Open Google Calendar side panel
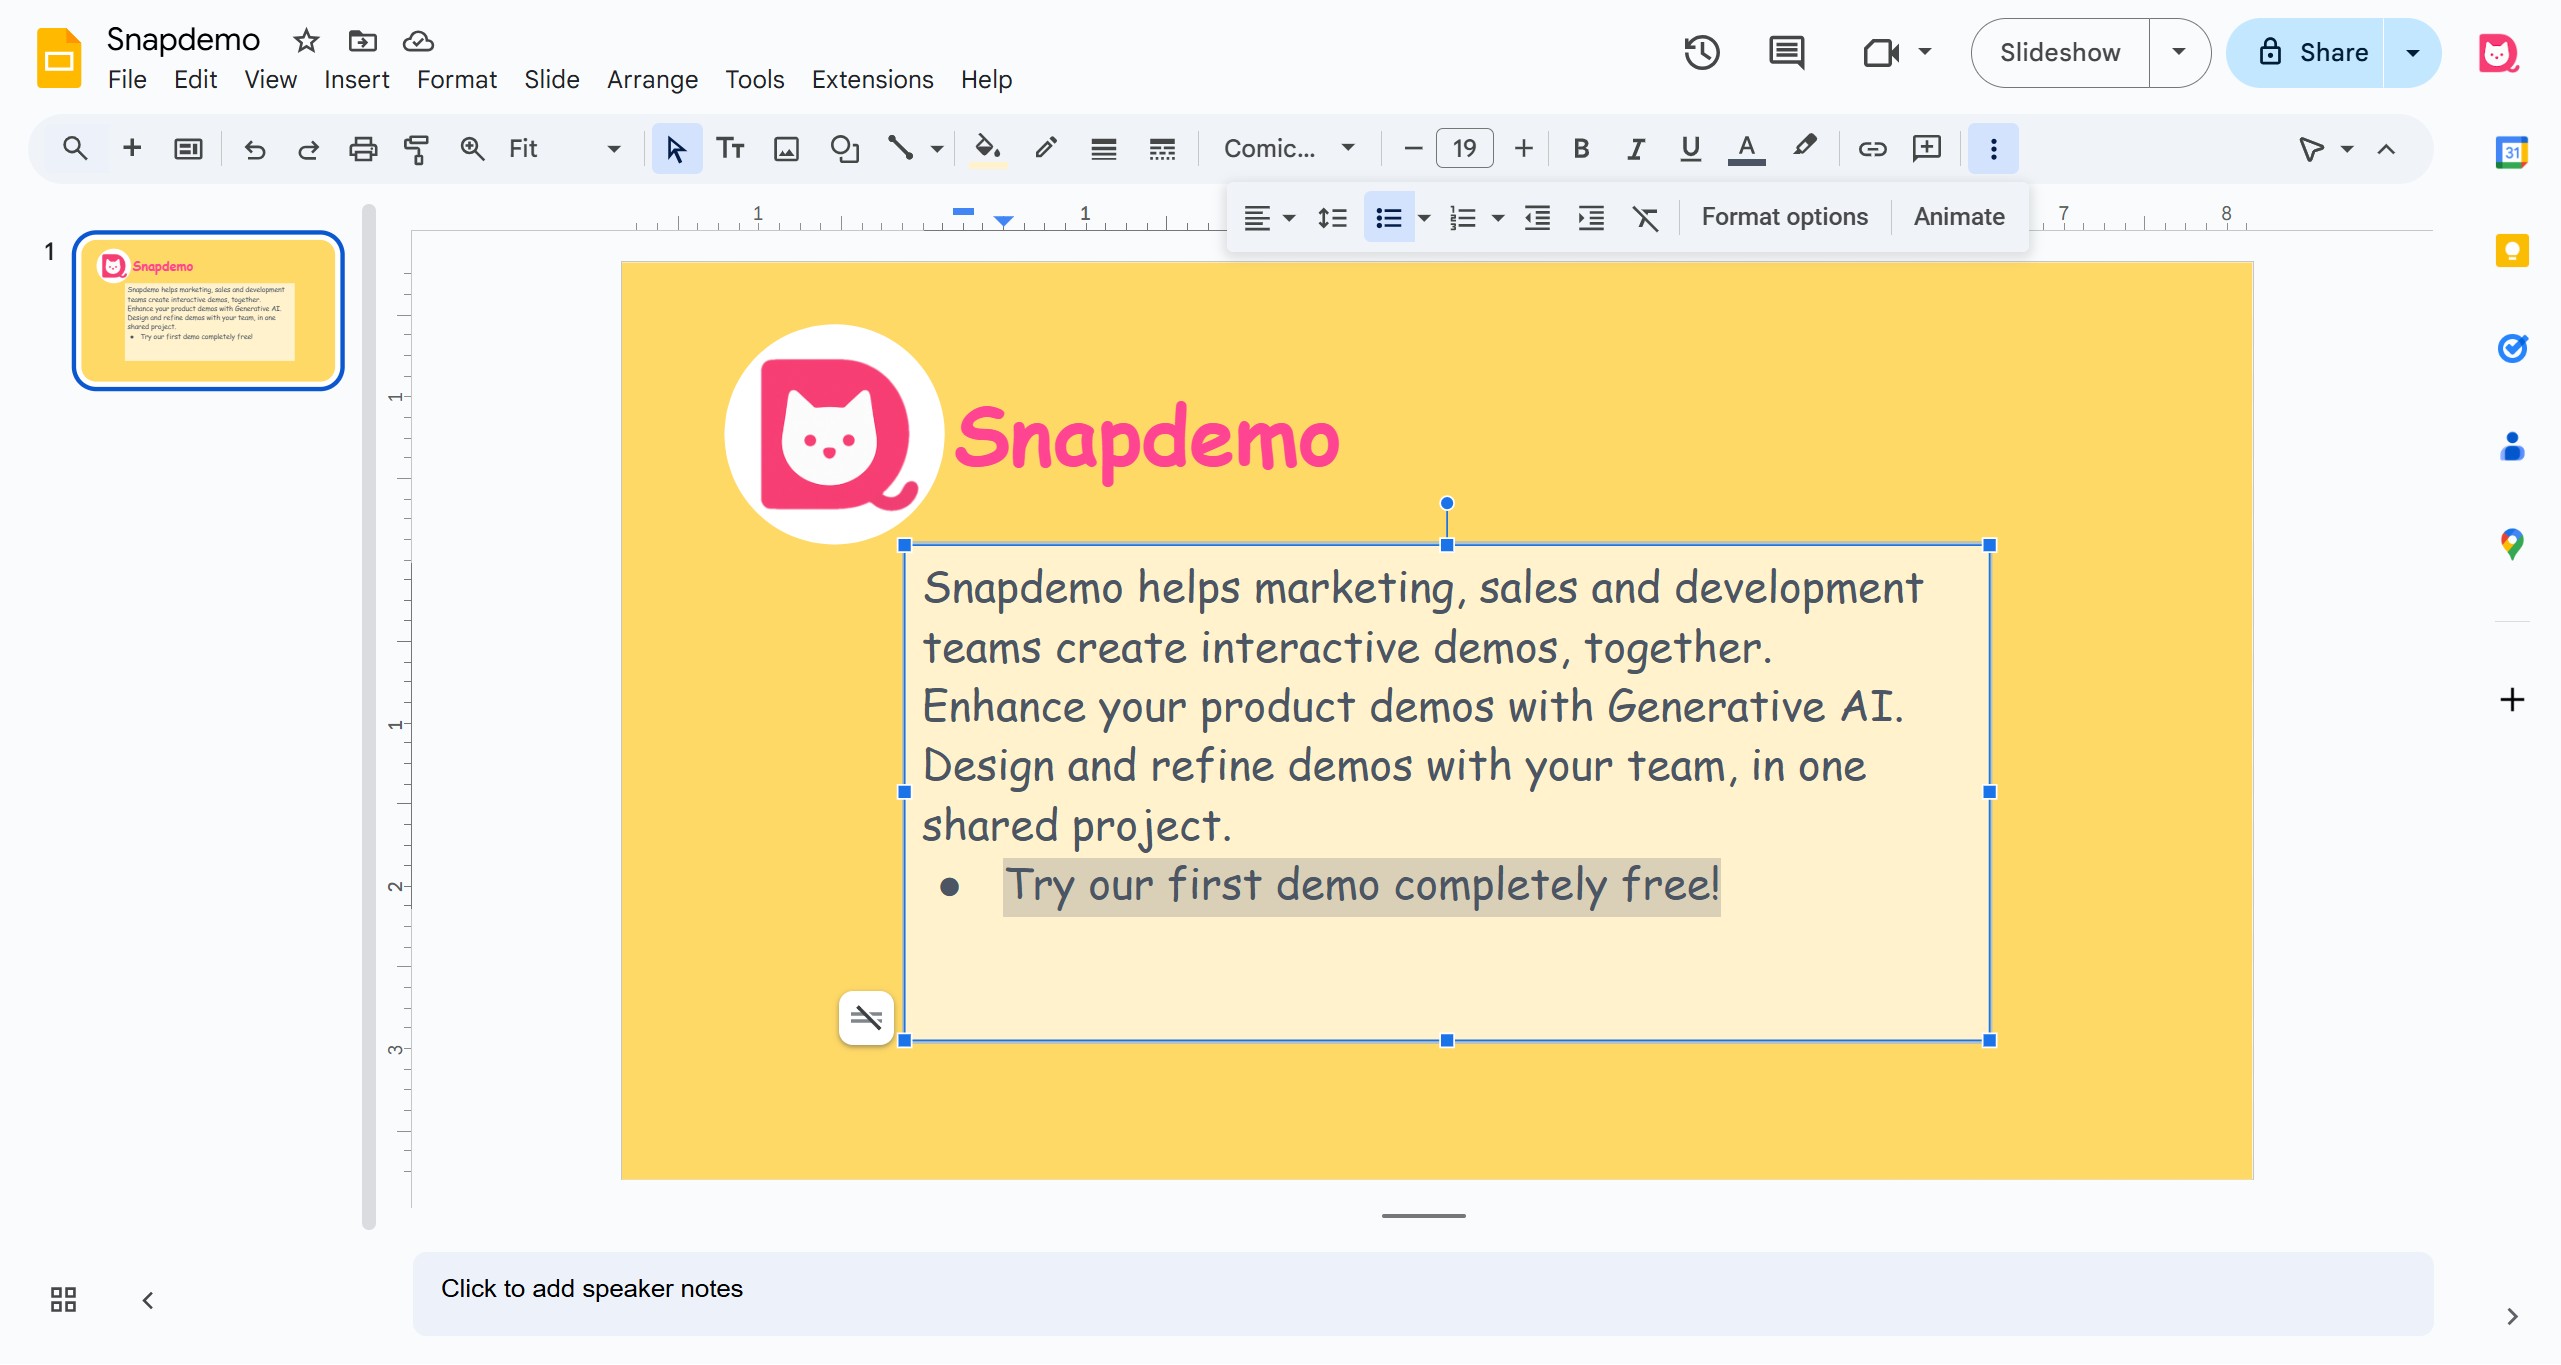Screen dimensions: 2561x1365 click(2512, 152)
